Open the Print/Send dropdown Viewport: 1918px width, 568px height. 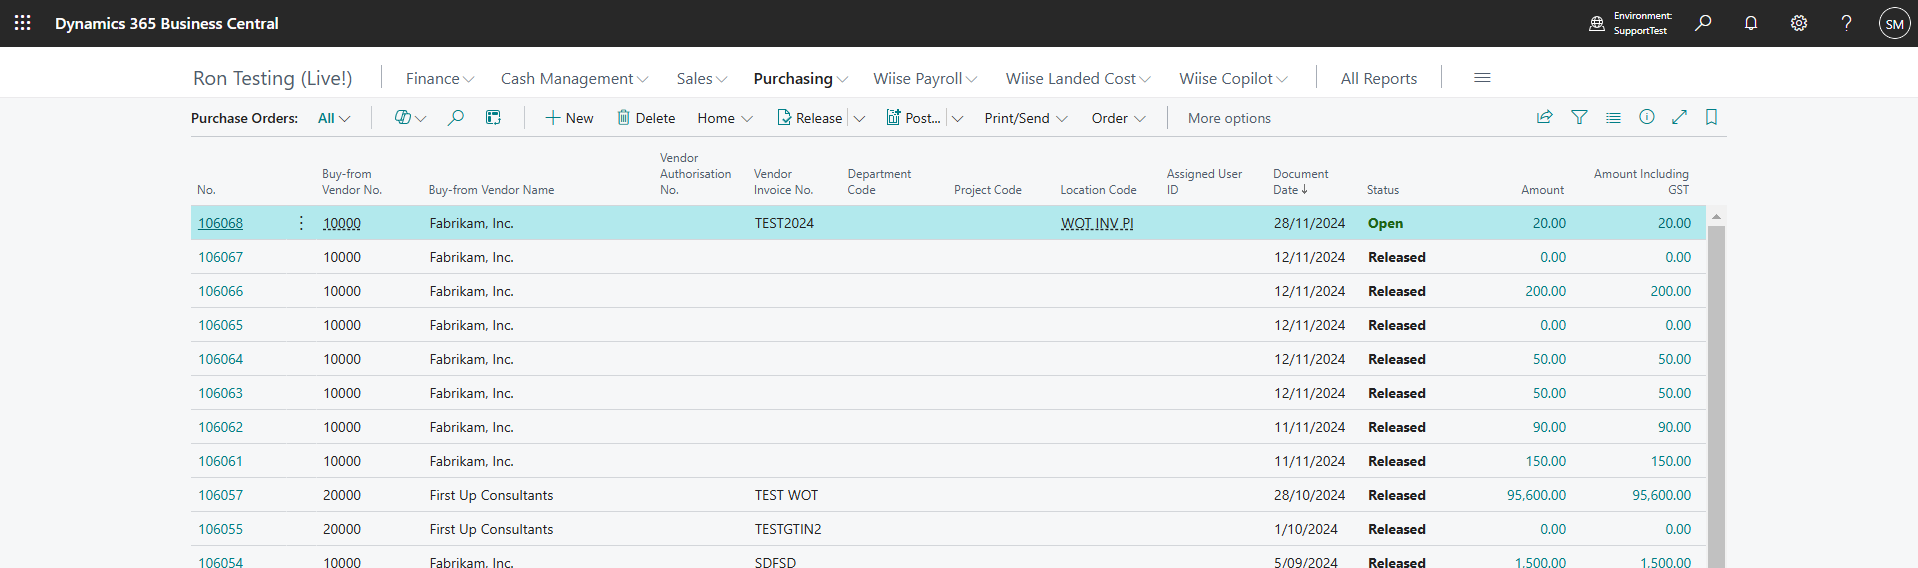(1026, 118)
